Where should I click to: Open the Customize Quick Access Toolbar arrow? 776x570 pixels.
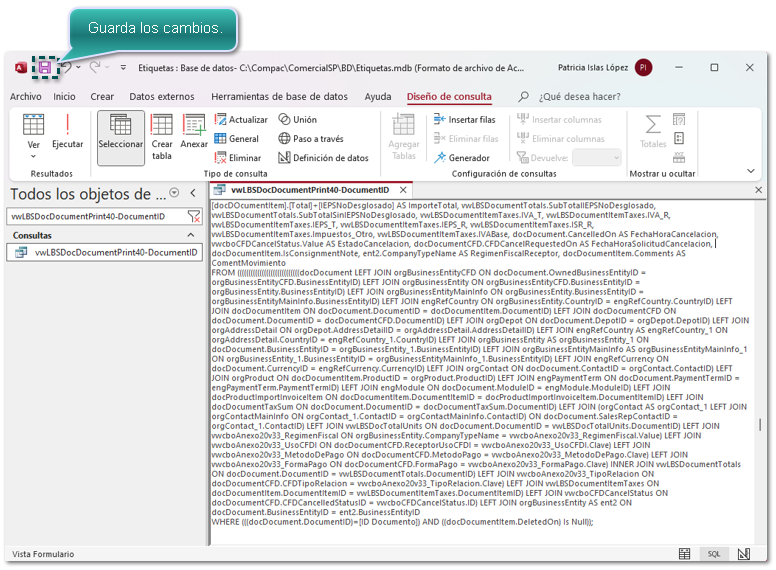tap(123, 67)
